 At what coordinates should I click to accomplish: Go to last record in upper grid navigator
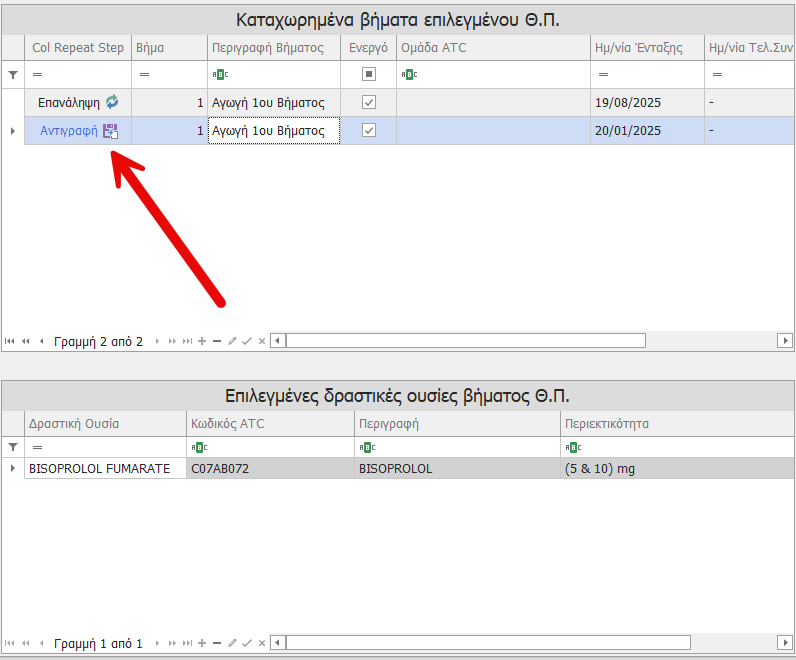click(x=187, y=341)
